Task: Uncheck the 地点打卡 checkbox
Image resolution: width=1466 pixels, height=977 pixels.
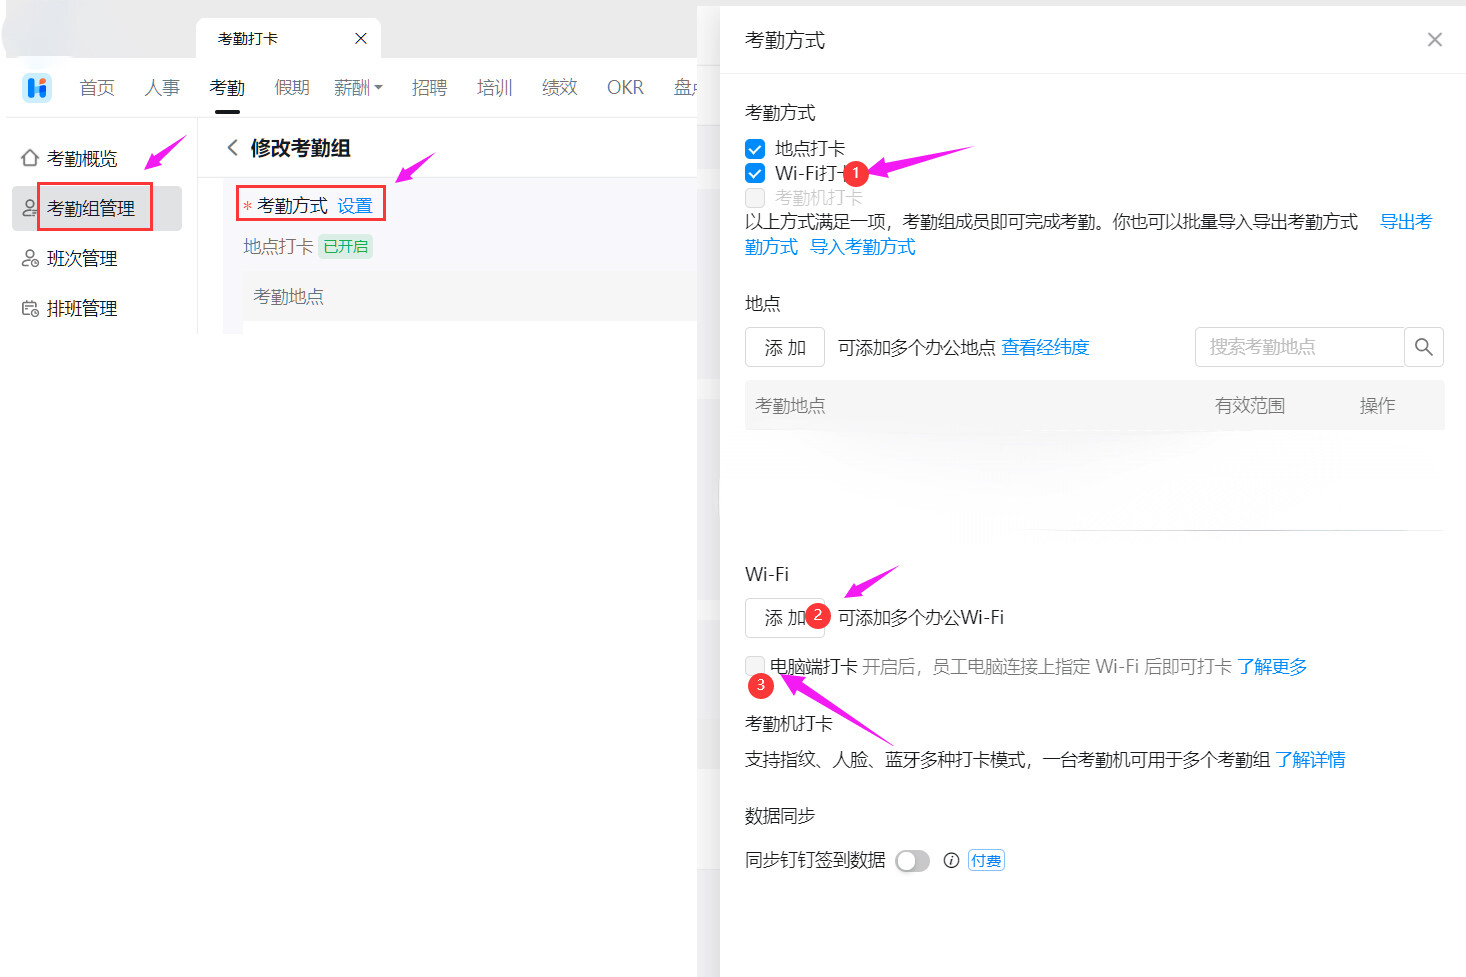Action: [755, 149]
